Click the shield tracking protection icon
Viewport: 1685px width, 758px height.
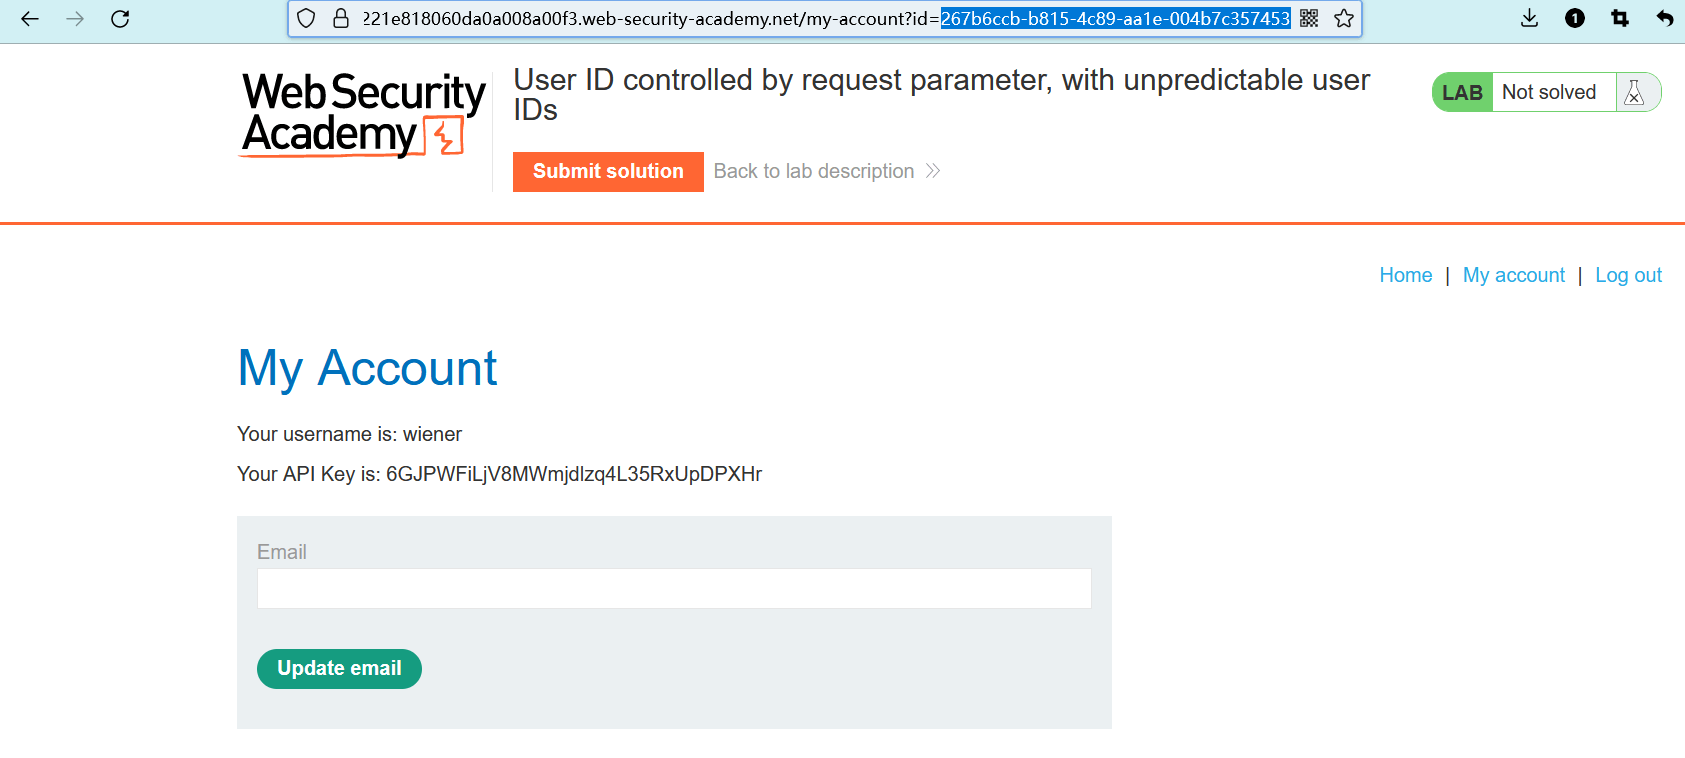307,19
